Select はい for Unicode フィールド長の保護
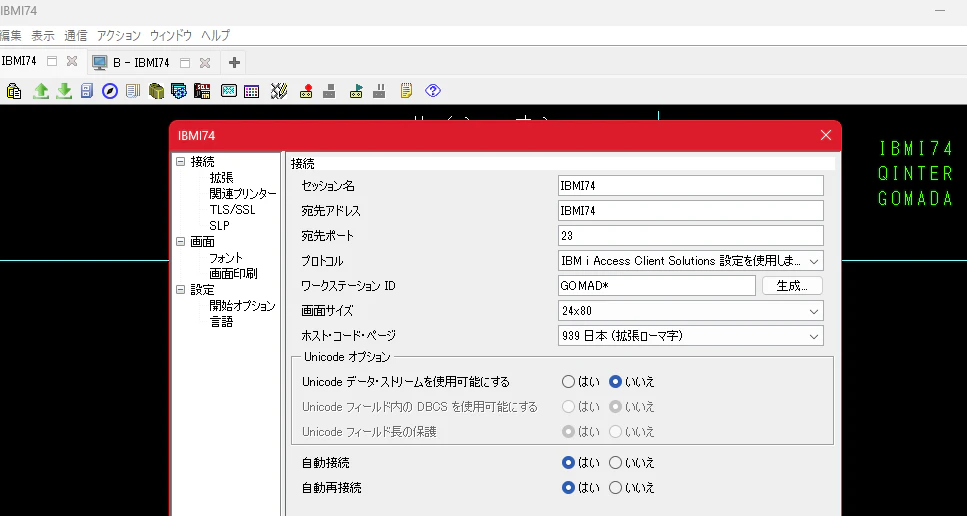Image resolution: width=967 pixels, height=516 pixels. [x=568, y=432]
